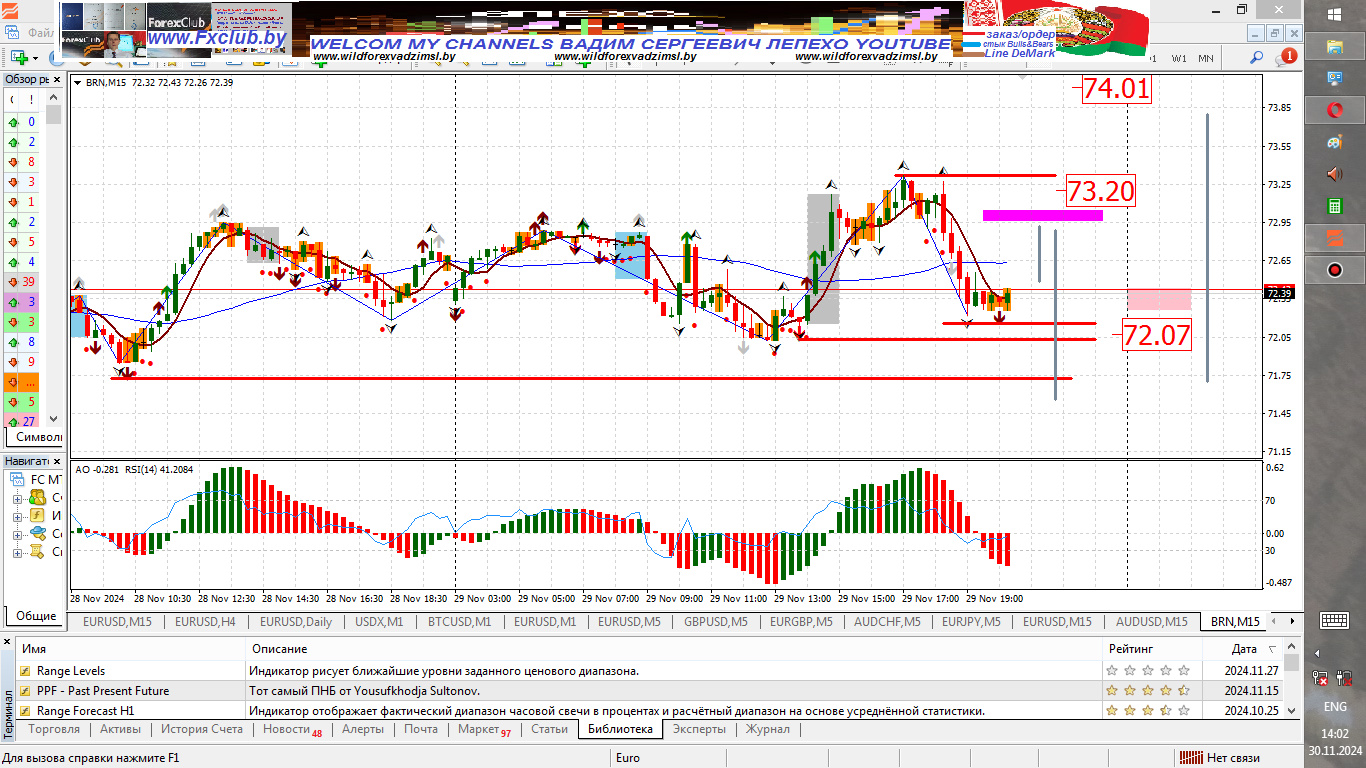This screenshot has height=768, width=1366.
Task: Open the Маркет terminal tab
Action: tap(484, 729)
